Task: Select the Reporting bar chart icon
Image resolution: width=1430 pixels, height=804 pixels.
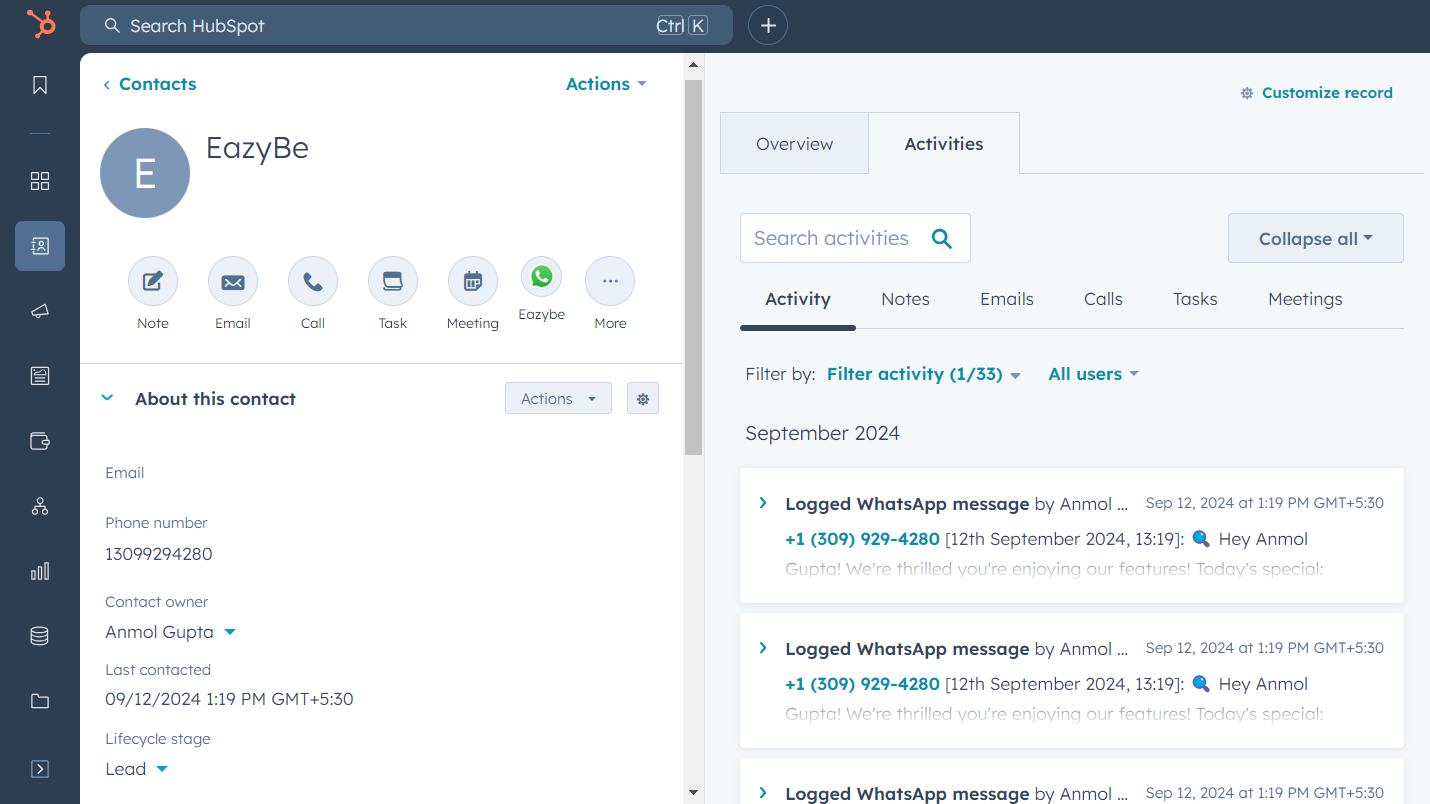Action: click(39, 571)
